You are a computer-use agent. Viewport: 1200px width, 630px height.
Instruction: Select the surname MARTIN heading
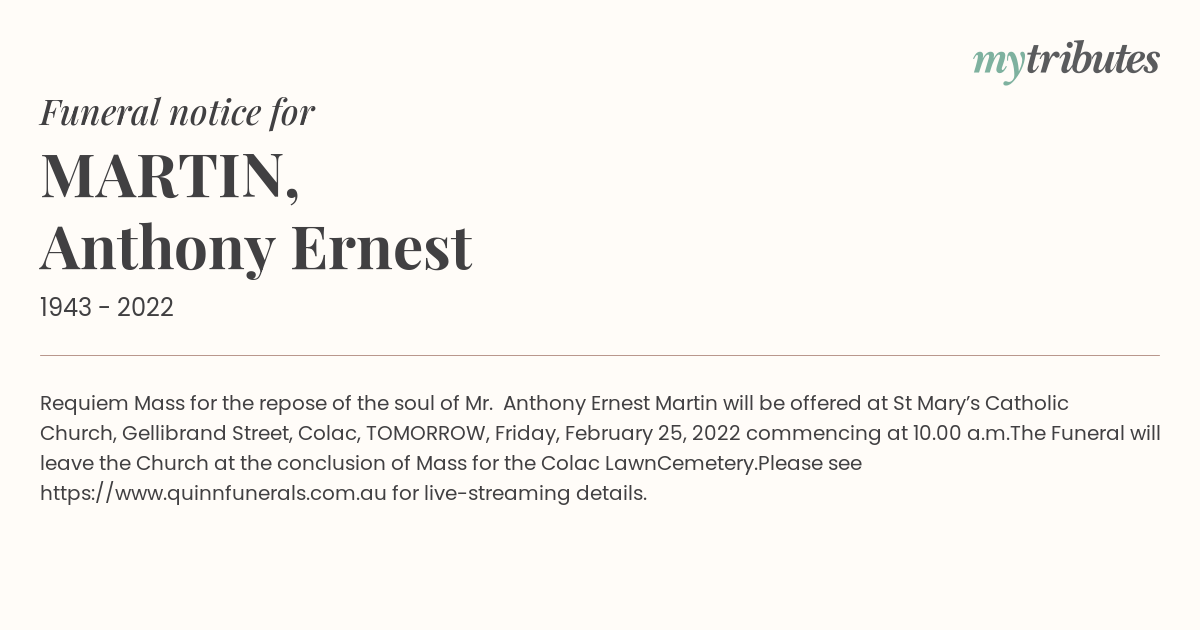pos(170,175)
